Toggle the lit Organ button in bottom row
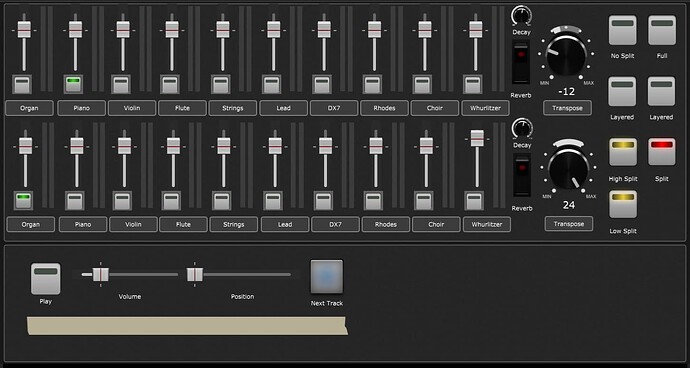The image size is (690, 368). (23, 200)
